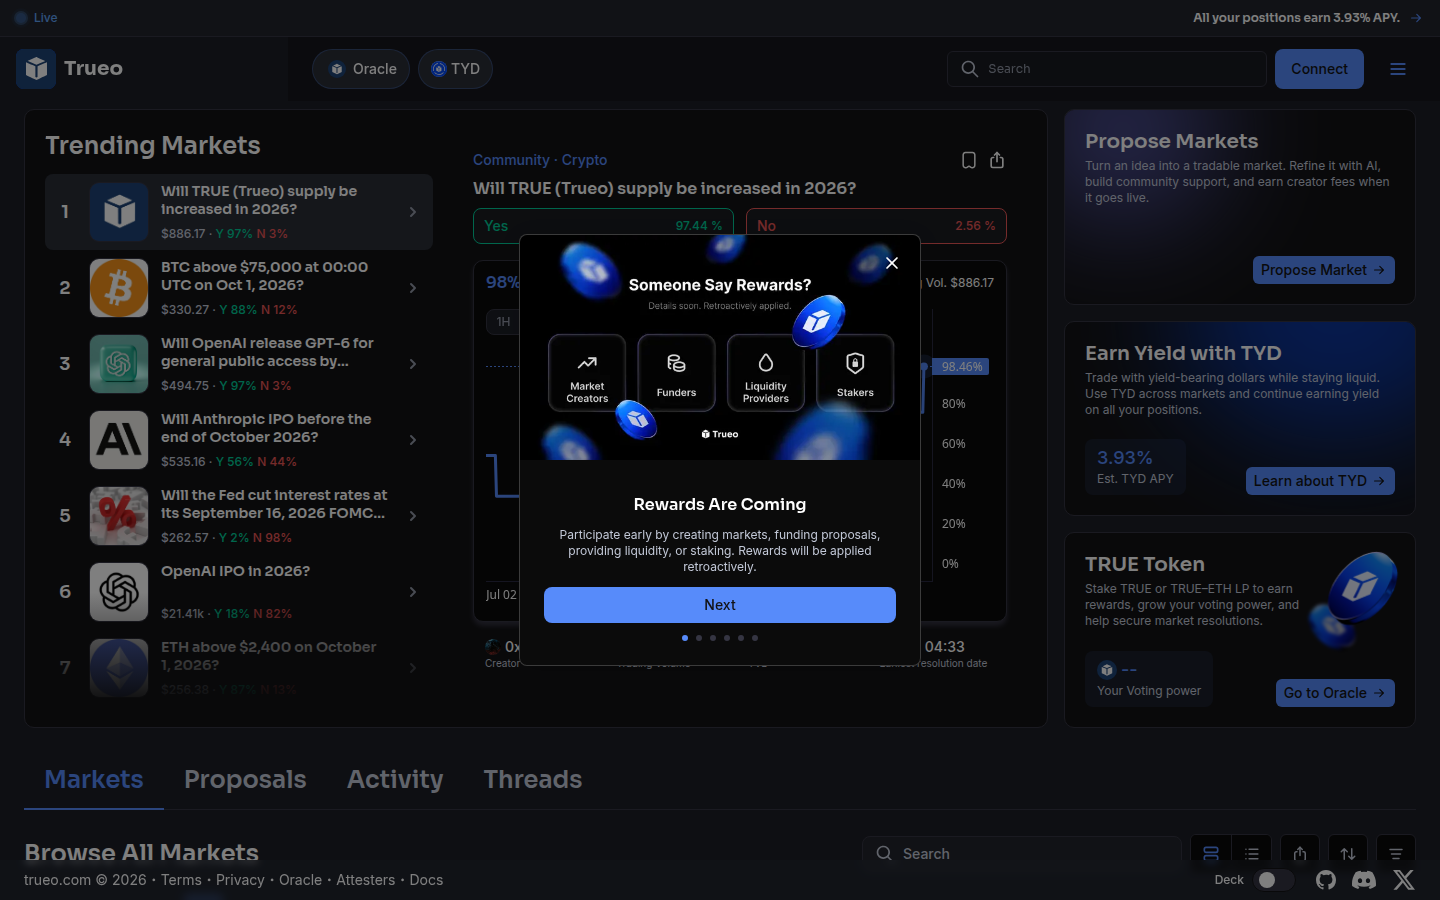Open the GitHub link in footer
The height and width of the screenshot is (900, 1440).
[x=1326, y=880]
